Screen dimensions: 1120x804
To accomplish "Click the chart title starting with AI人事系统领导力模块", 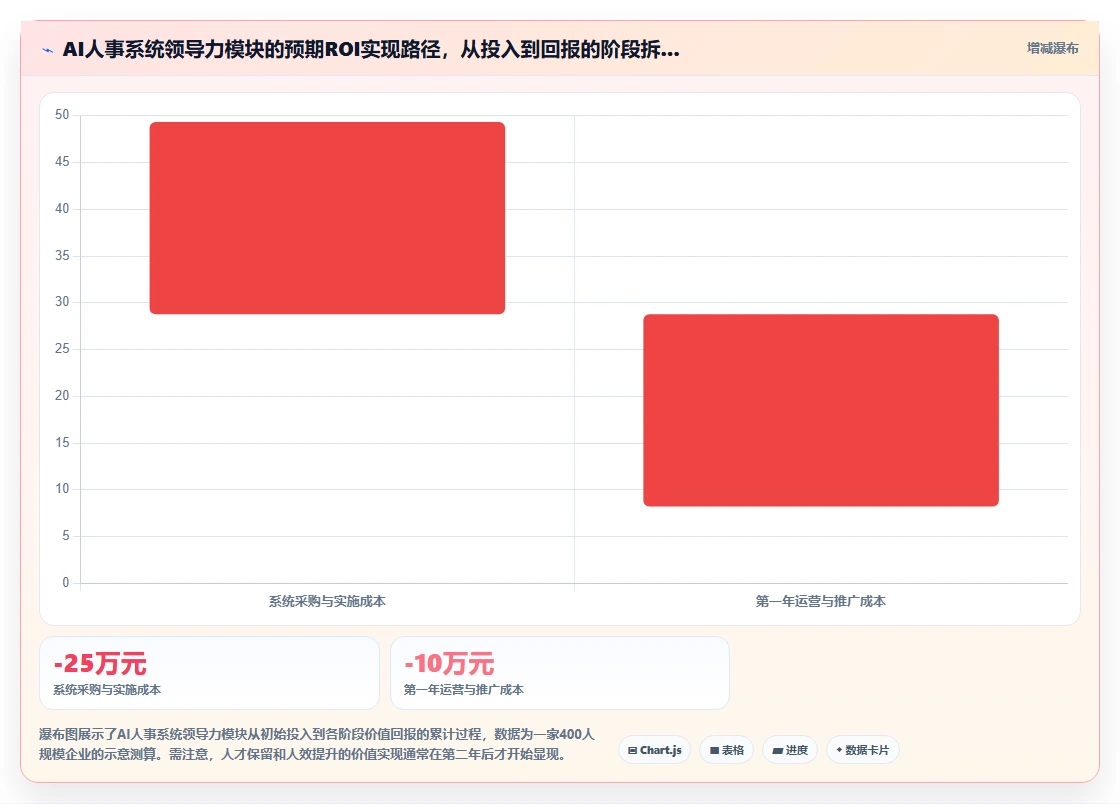I will (371, 49).
